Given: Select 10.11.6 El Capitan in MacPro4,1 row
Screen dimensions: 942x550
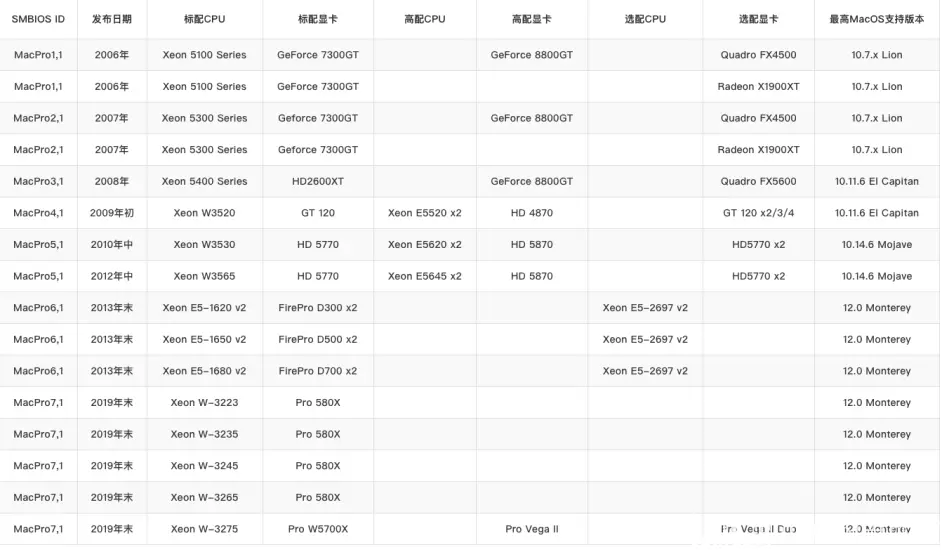Looking at the screenshot, I should tap(877, 213).
